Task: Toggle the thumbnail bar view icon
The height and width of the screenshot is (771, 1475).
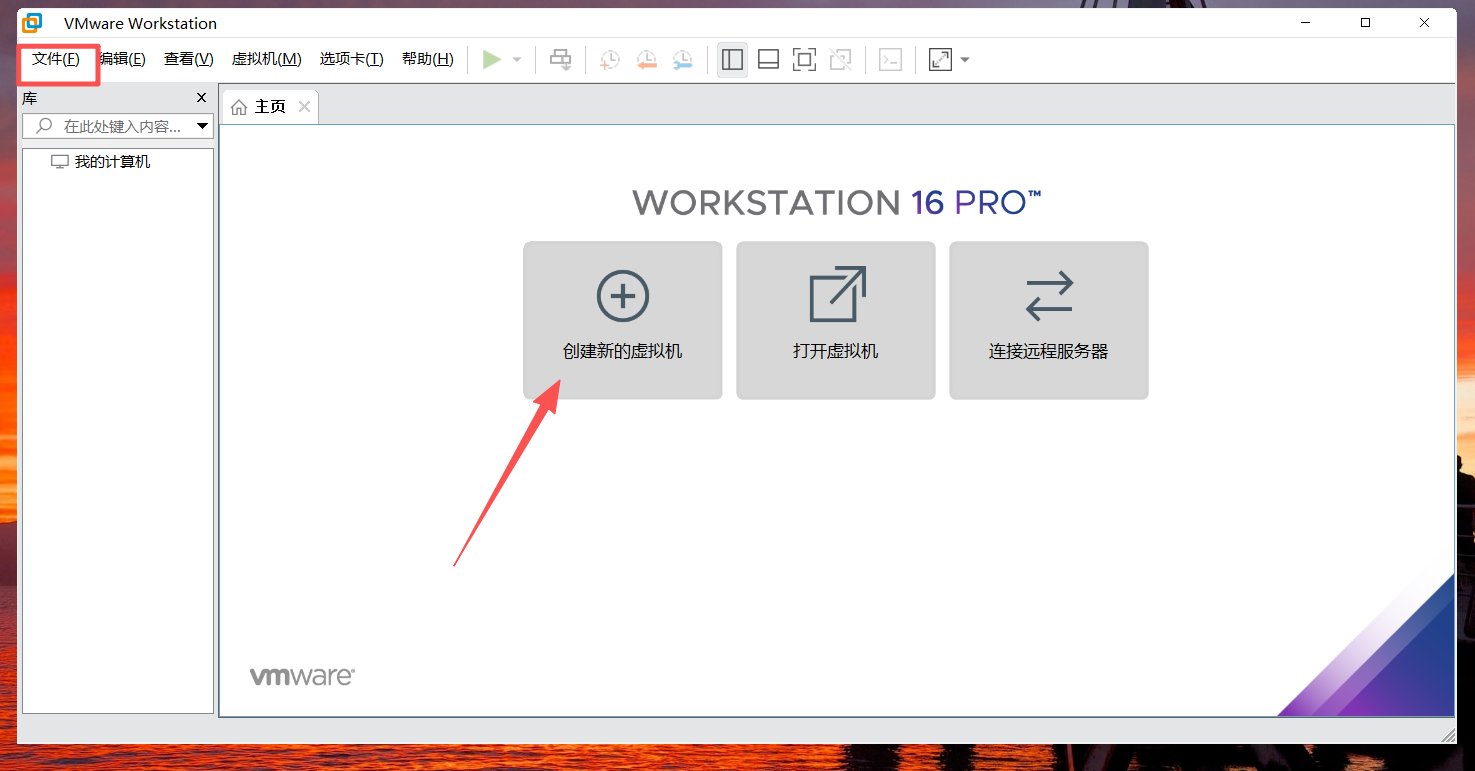Action: pos(768,60)
